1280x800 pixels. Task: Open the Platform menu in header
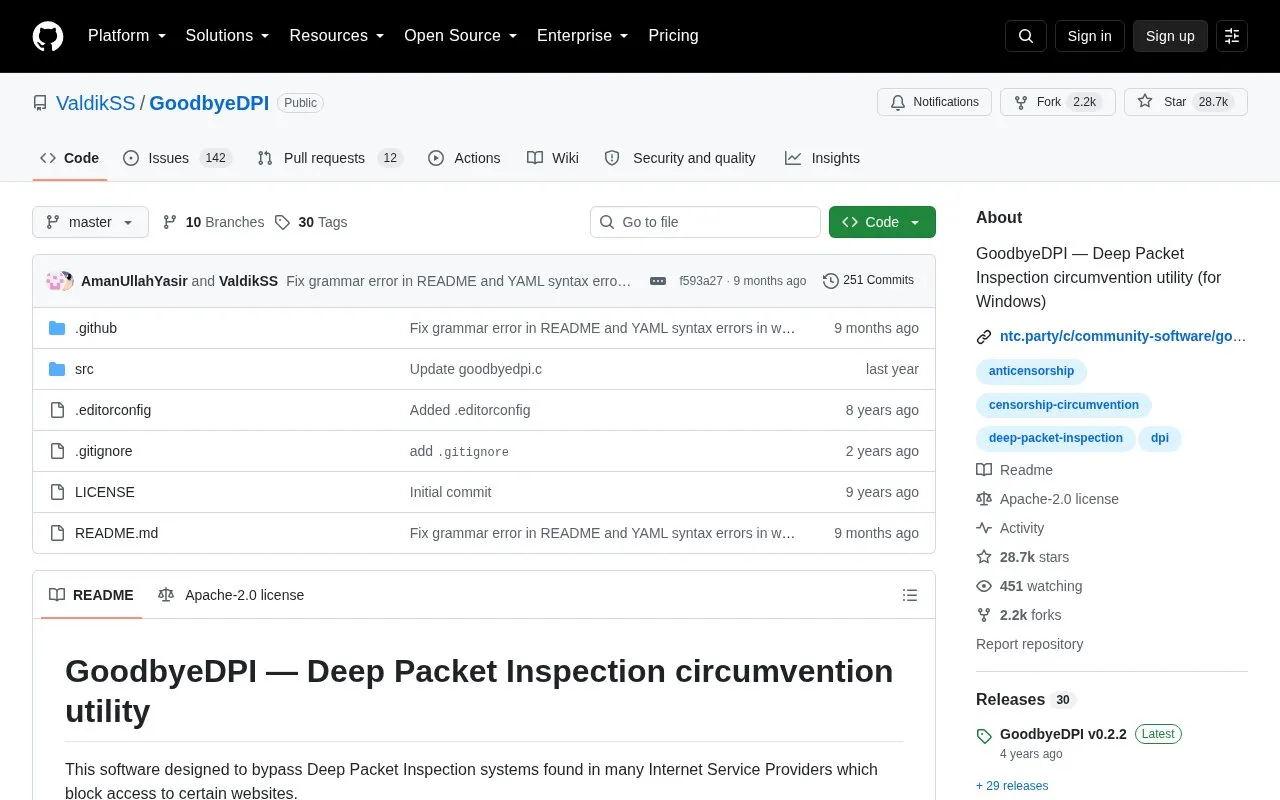tap(127, 36)
